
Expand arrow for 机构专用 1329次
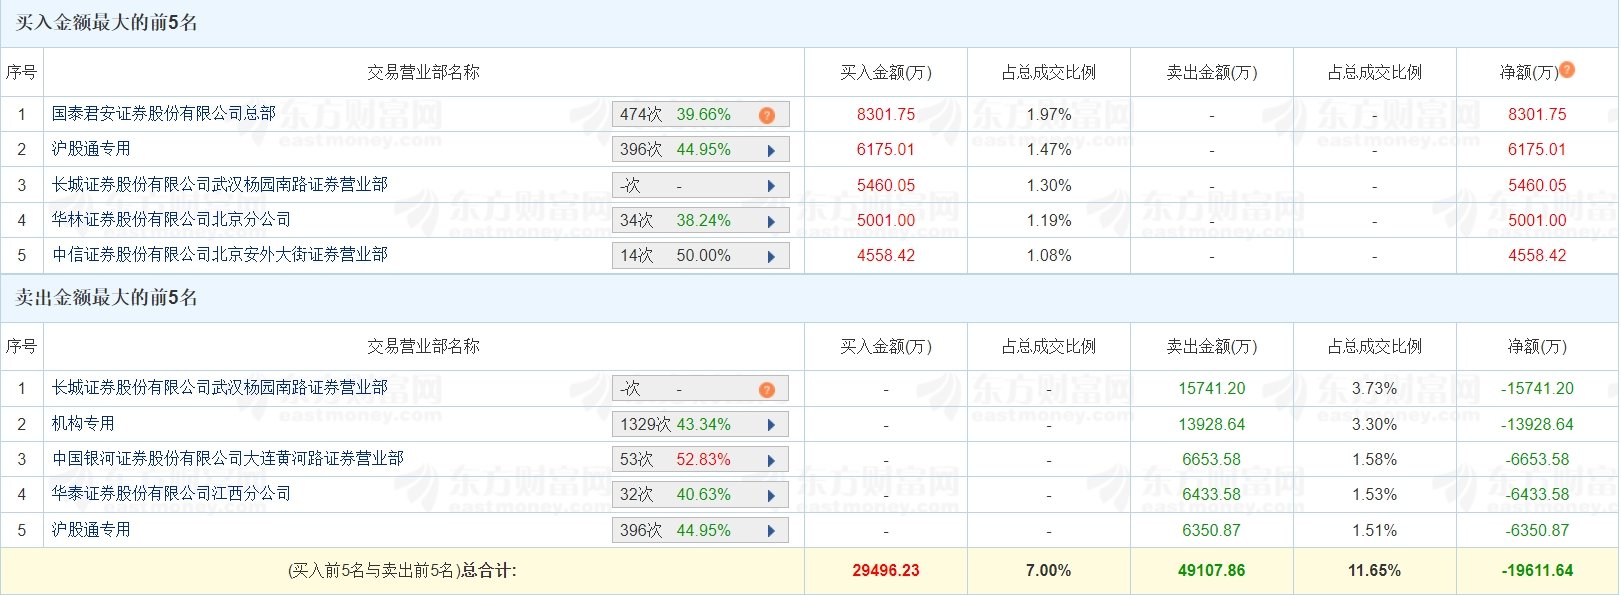771,425
